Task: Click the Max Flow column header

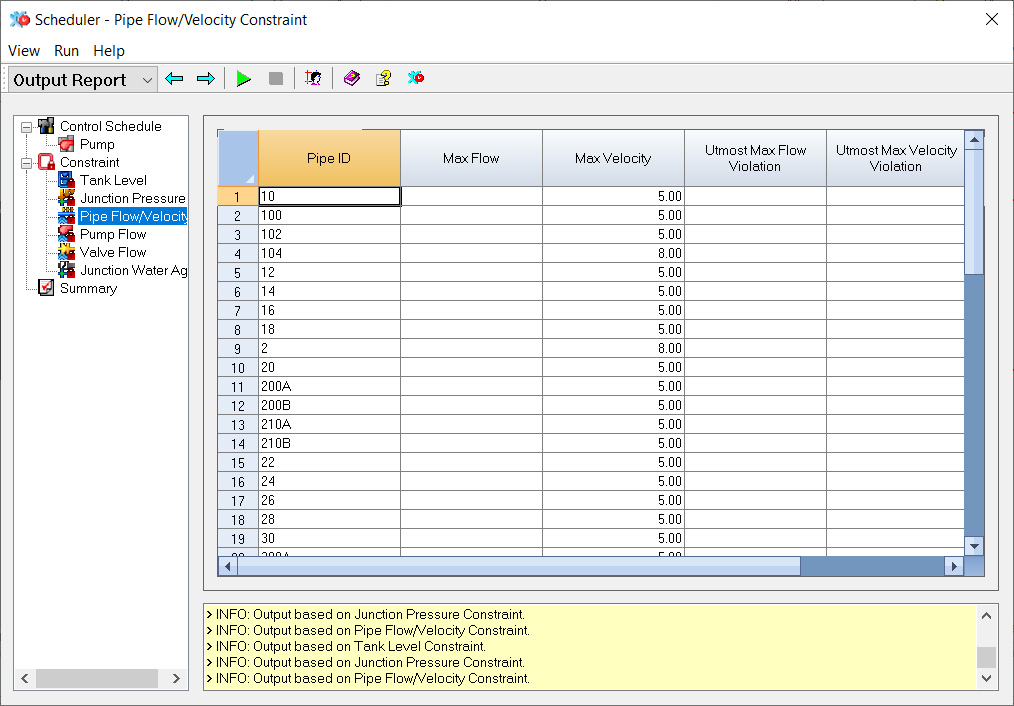Action: (x=471, y=158)
